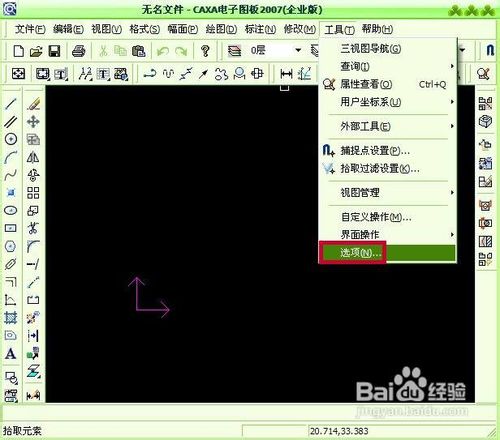Image resolution: width=500 pixels, height=440 pixels.
Task: Open the 帮助(H) menu
Action: 377,29
